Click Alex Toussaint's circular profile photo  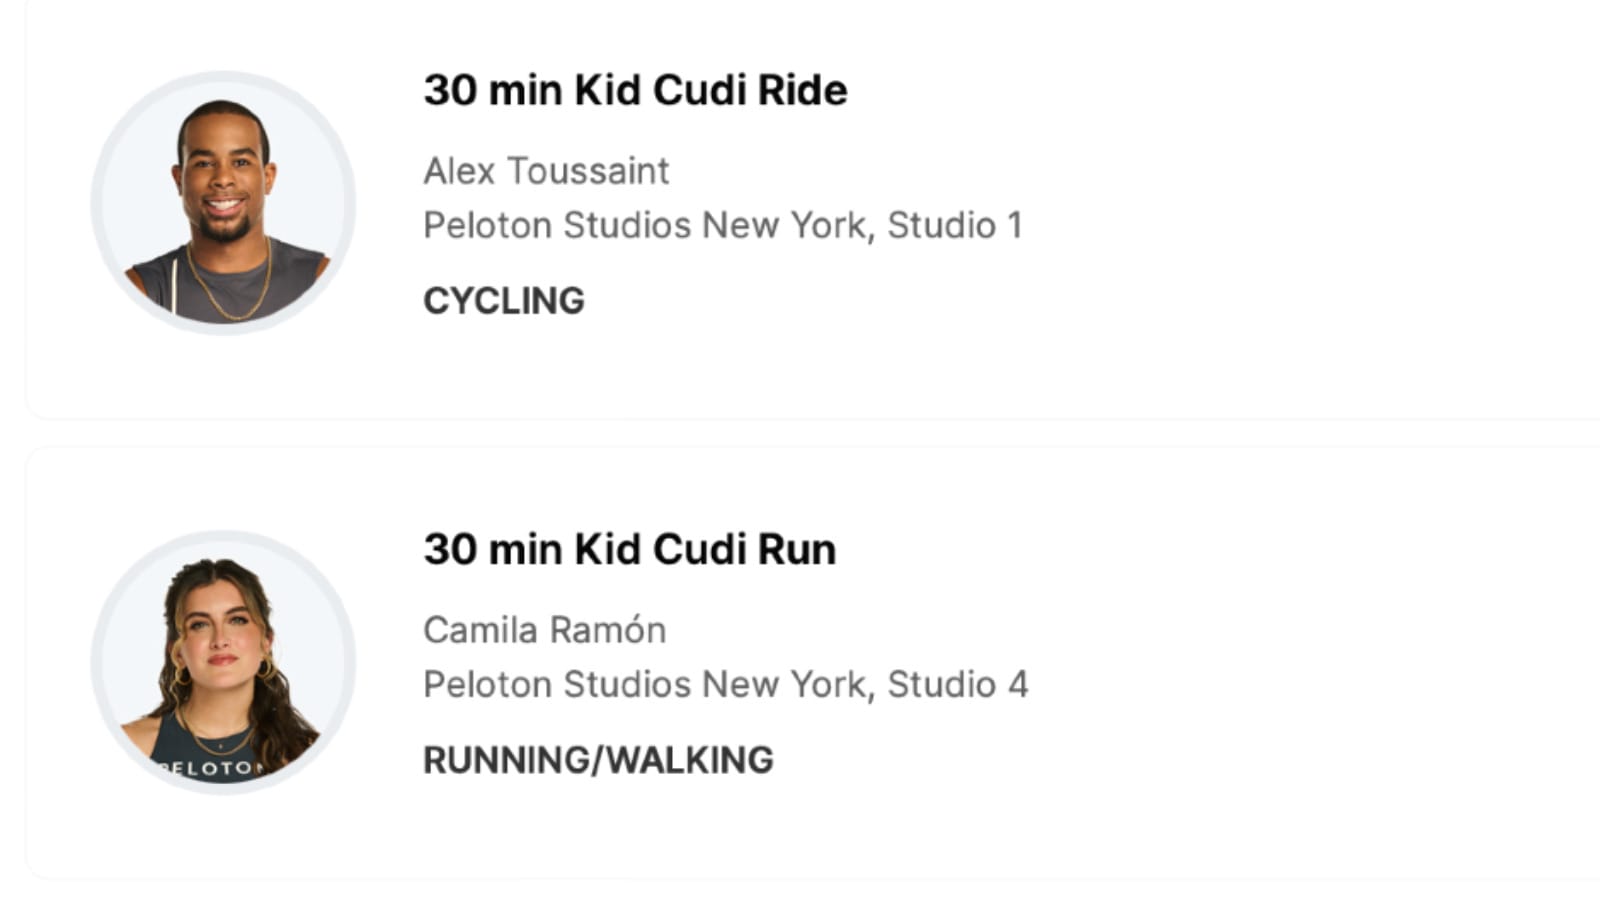tap(223, 203)
